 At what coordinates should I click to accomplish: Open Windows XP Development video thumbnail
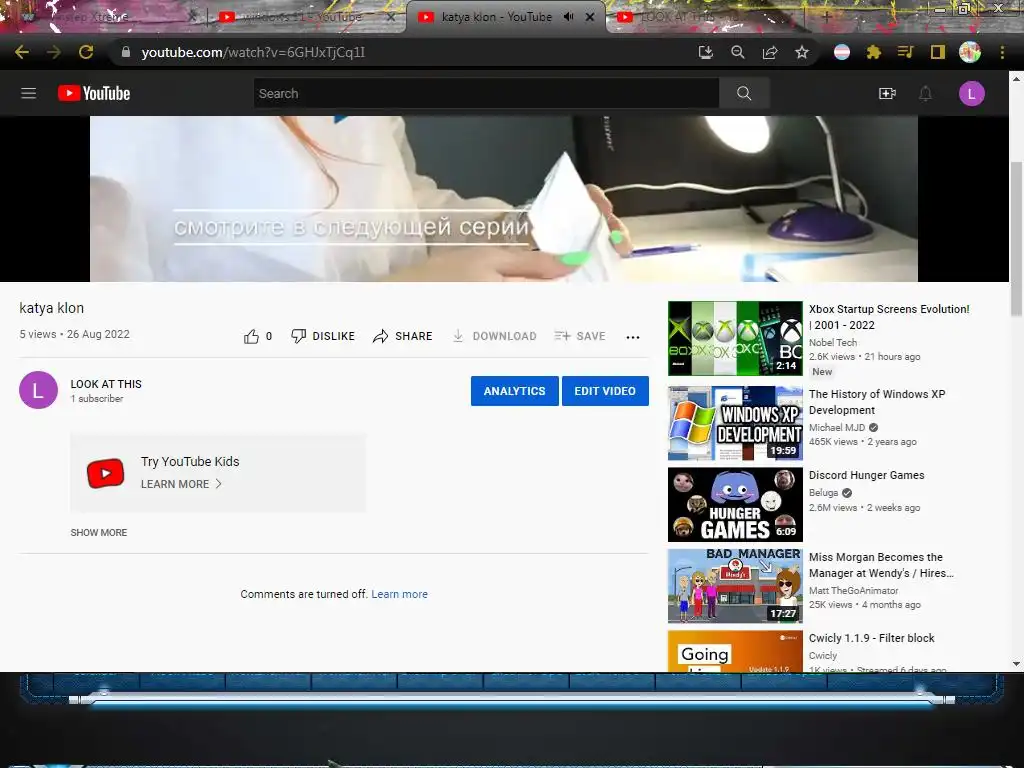(735, 423)
